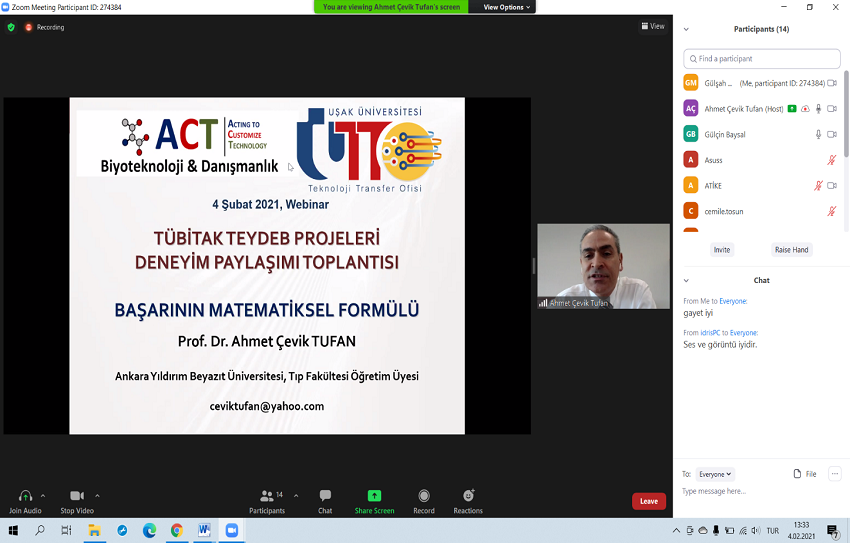Attach a file using the chat File icon
The width and height of the screenshot is (850, 543).
tap(805, 474)
